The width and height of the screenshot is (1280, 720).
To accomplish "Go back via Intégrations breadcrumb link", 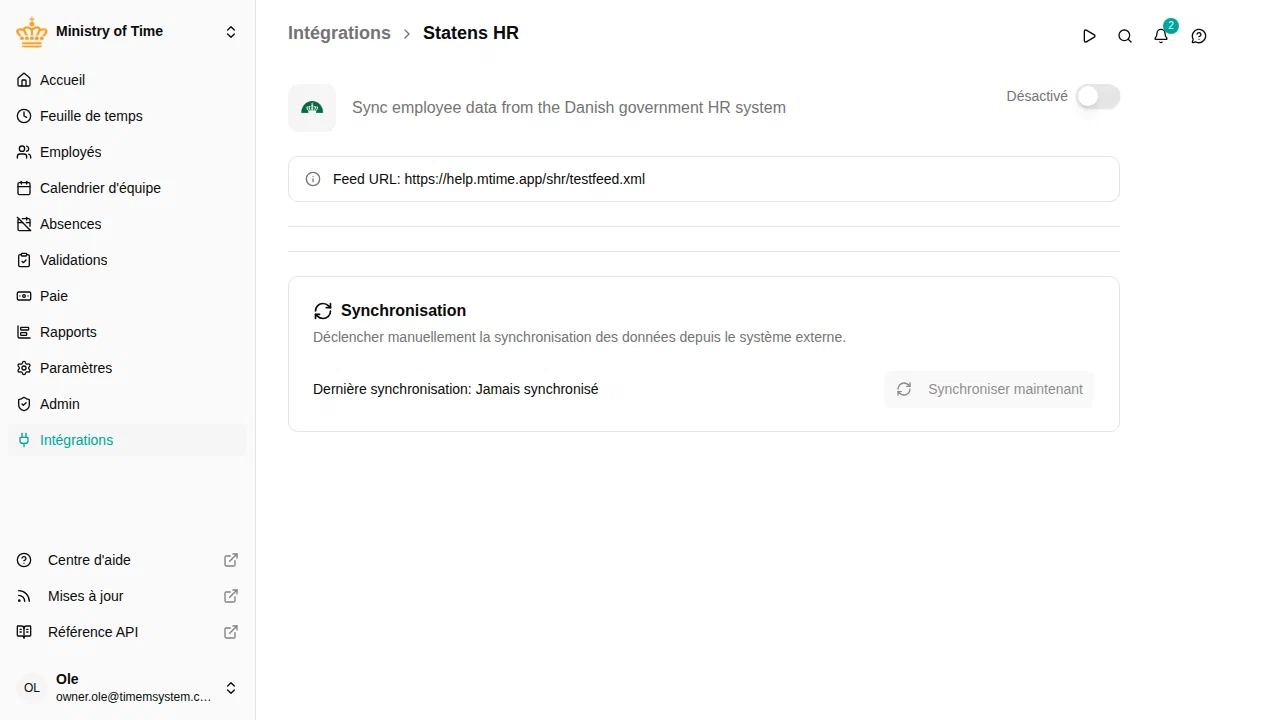I will [339, 33].
